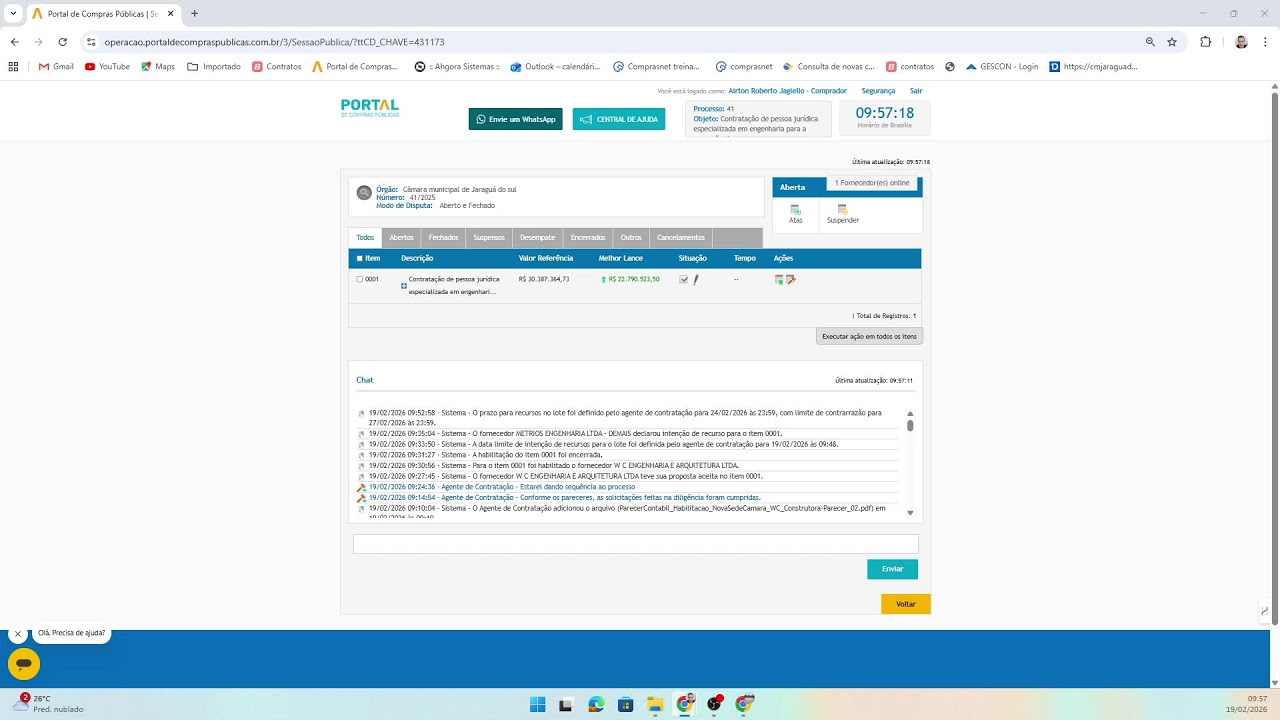The image size is (1280, 720).
Task: Open the Importado bookmarks folder
Action: click(214, 67)
